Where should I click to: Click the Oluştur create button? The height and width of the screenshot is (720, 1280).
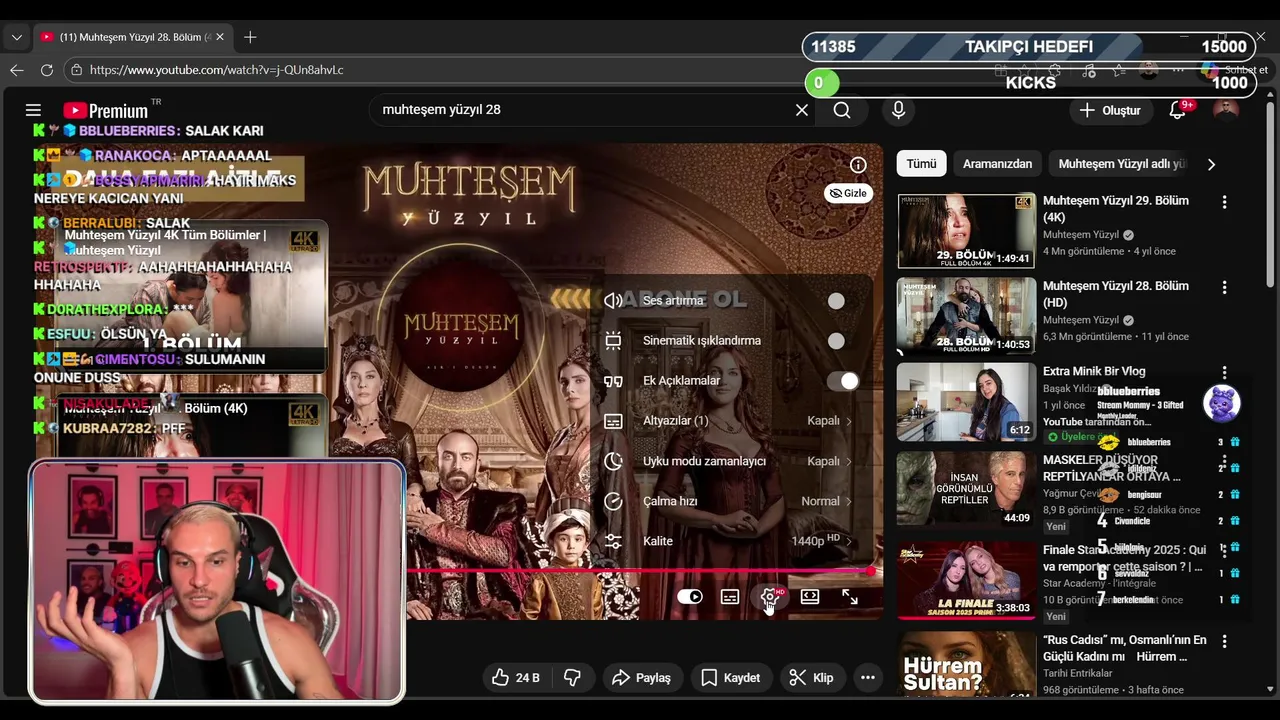[1110, 110]
